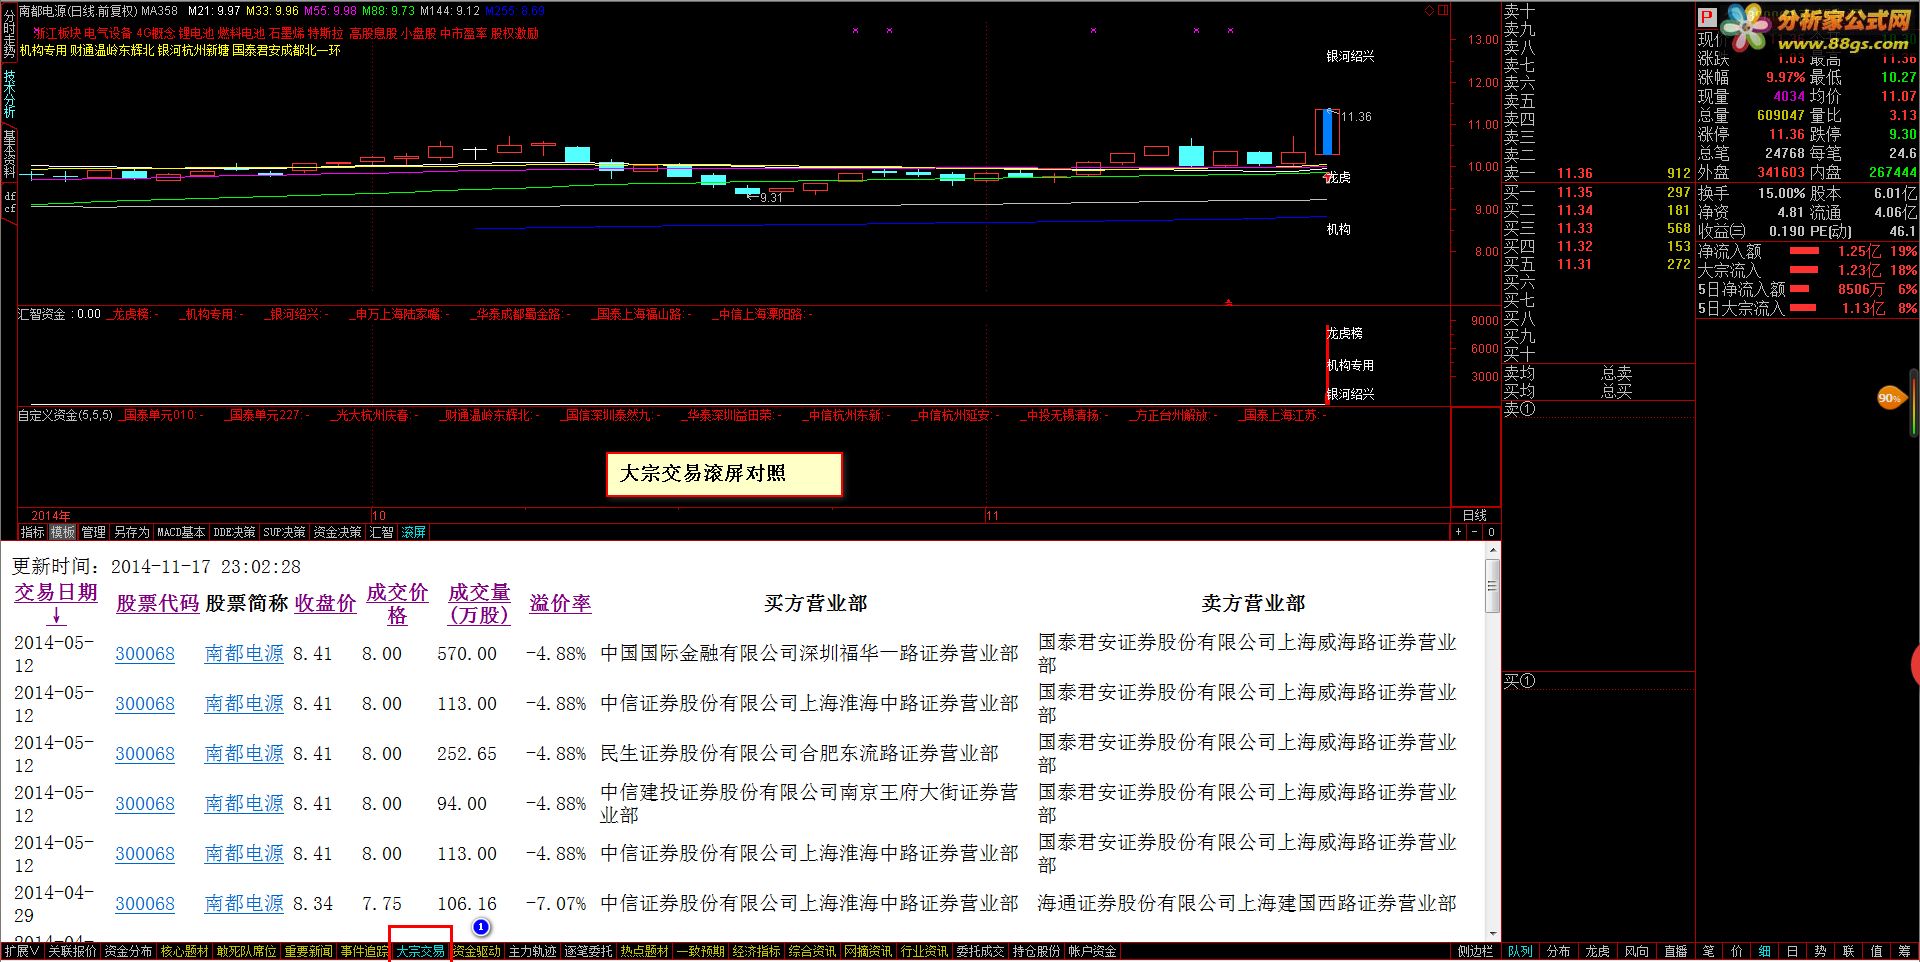Open the 敢死队席位 tab

coord(247,951)
